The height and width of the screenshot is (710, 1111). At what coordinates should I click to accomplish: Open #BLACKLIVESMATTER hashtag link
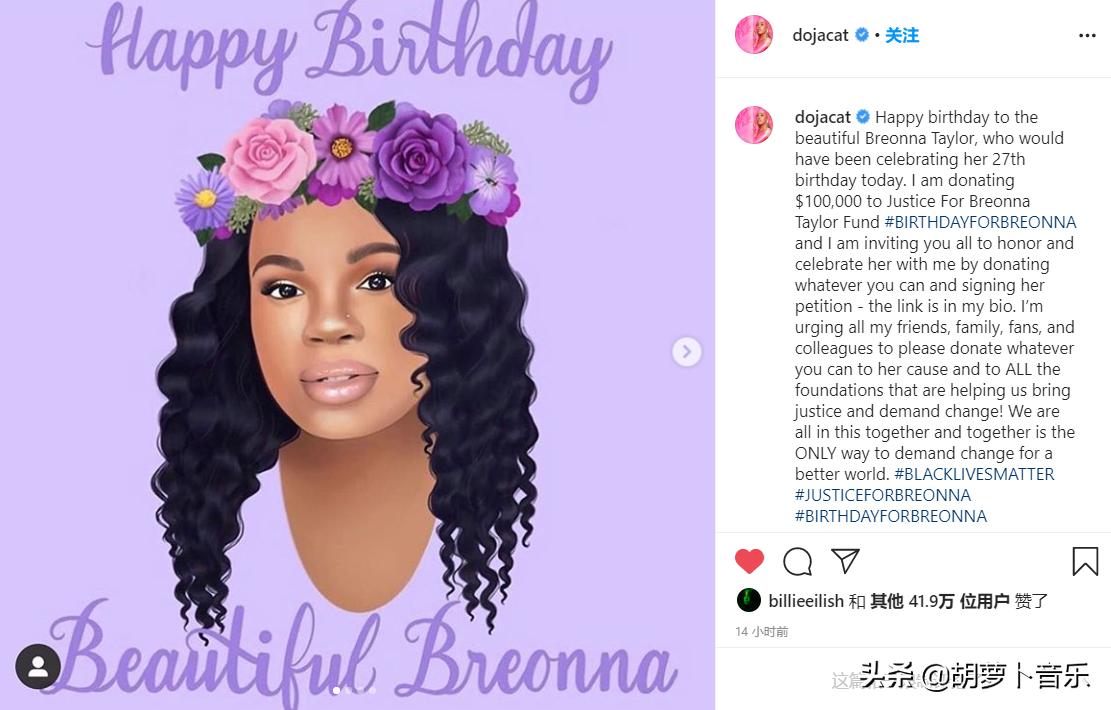click(974, 474)
